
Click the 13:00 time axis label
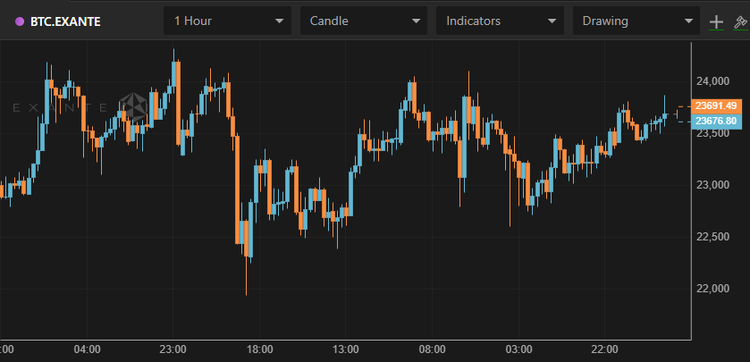(346, 349)
